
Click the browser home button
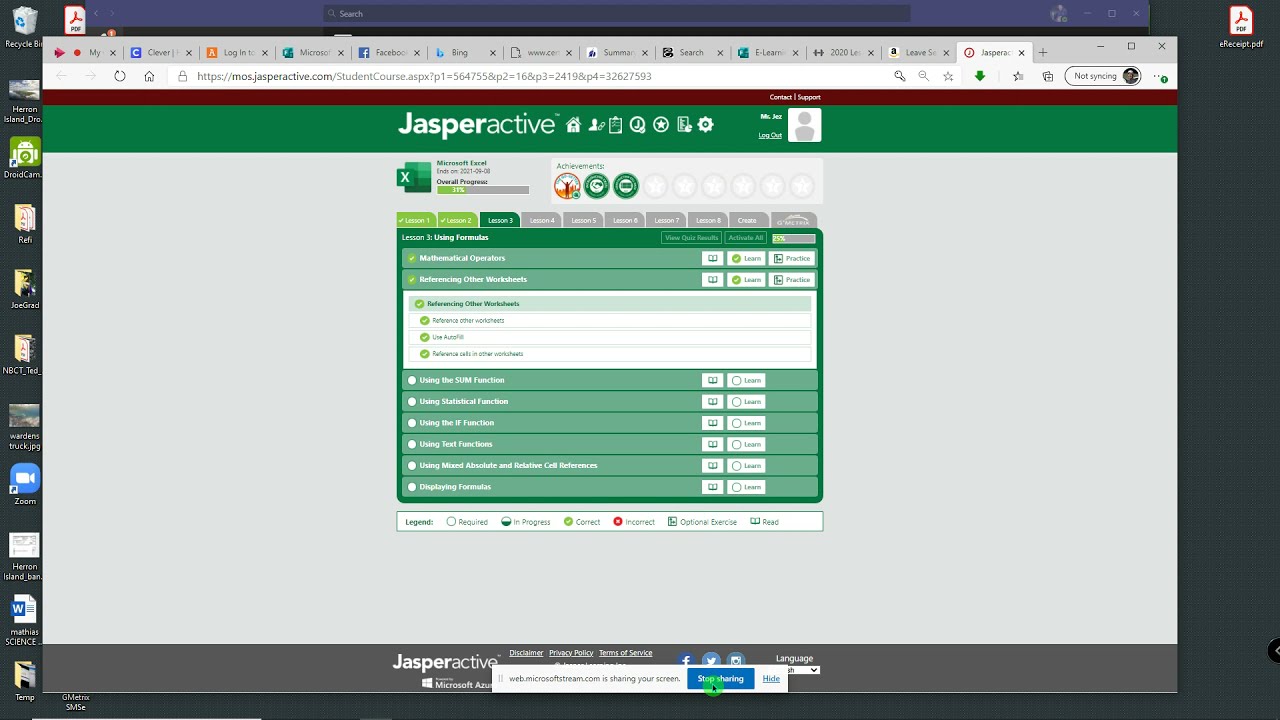pyautogui.click(x=149, y=76)
